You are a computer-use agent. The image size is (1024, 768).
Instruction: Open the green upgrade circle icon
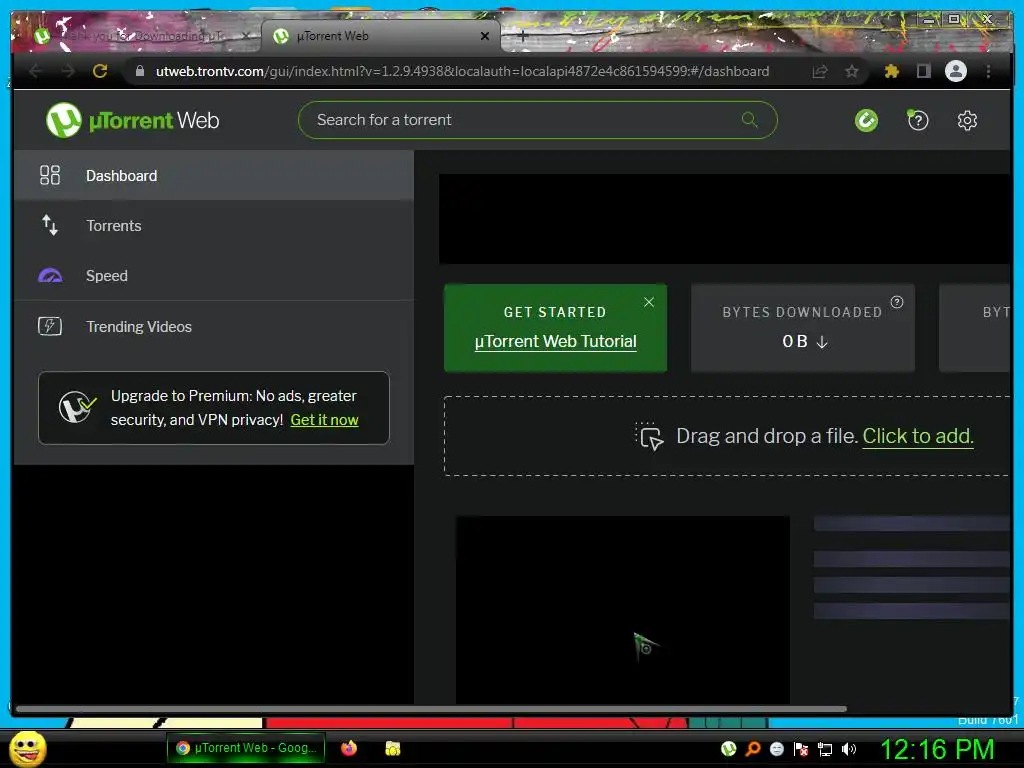click(x=867, y=120)
